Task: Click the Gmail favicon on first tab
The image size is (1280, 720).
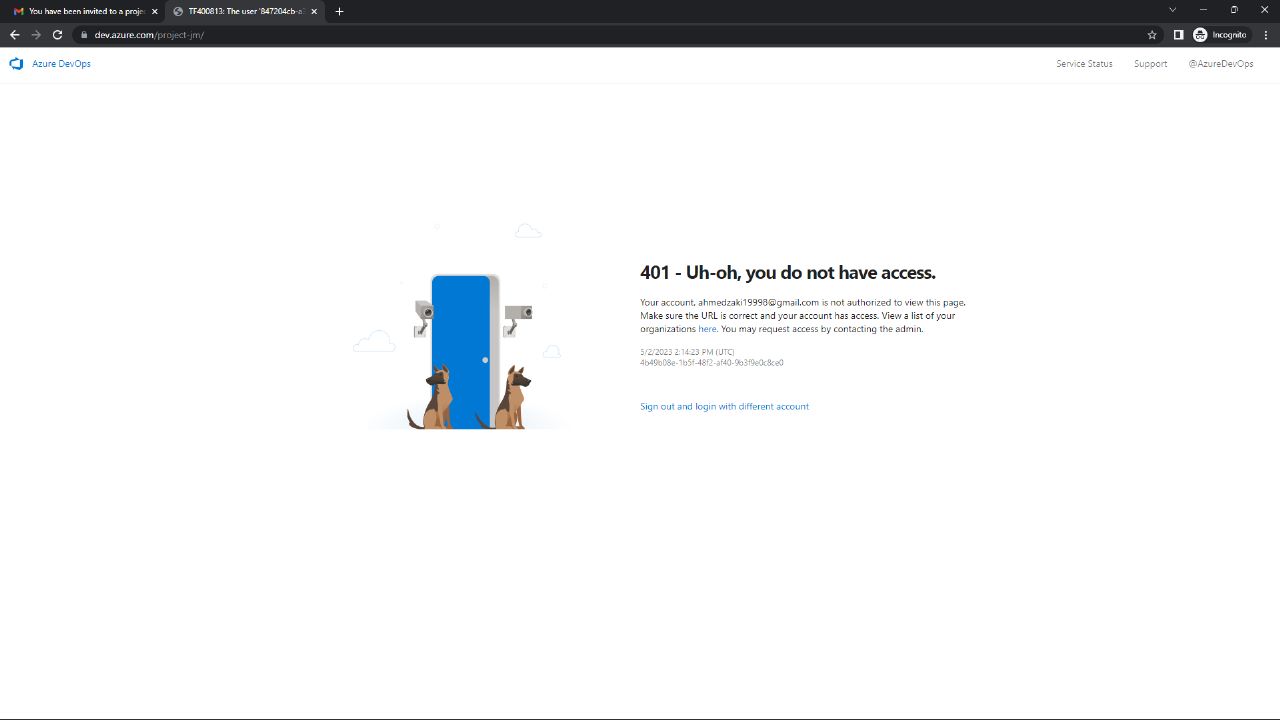Action: 18,11
